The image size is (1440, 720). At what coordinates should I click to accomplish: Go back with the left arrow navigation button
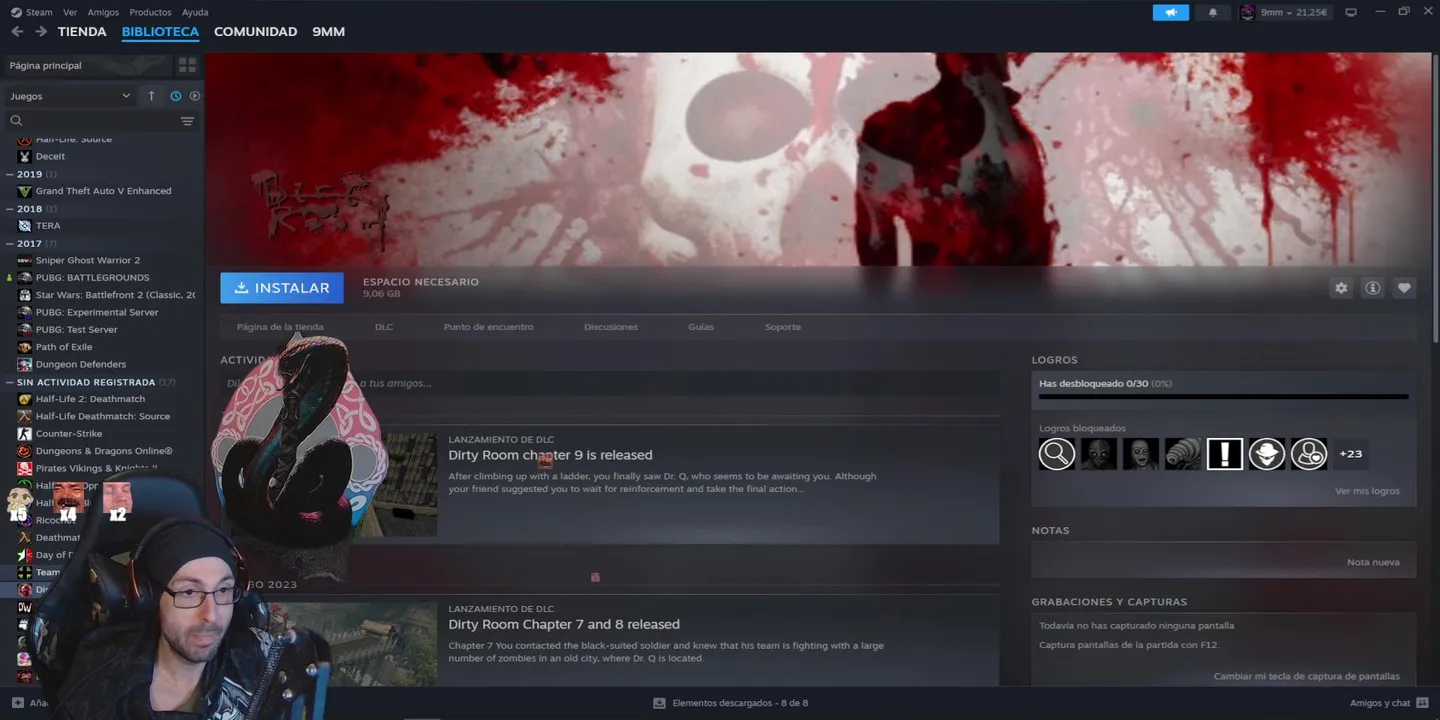(17, 32)
